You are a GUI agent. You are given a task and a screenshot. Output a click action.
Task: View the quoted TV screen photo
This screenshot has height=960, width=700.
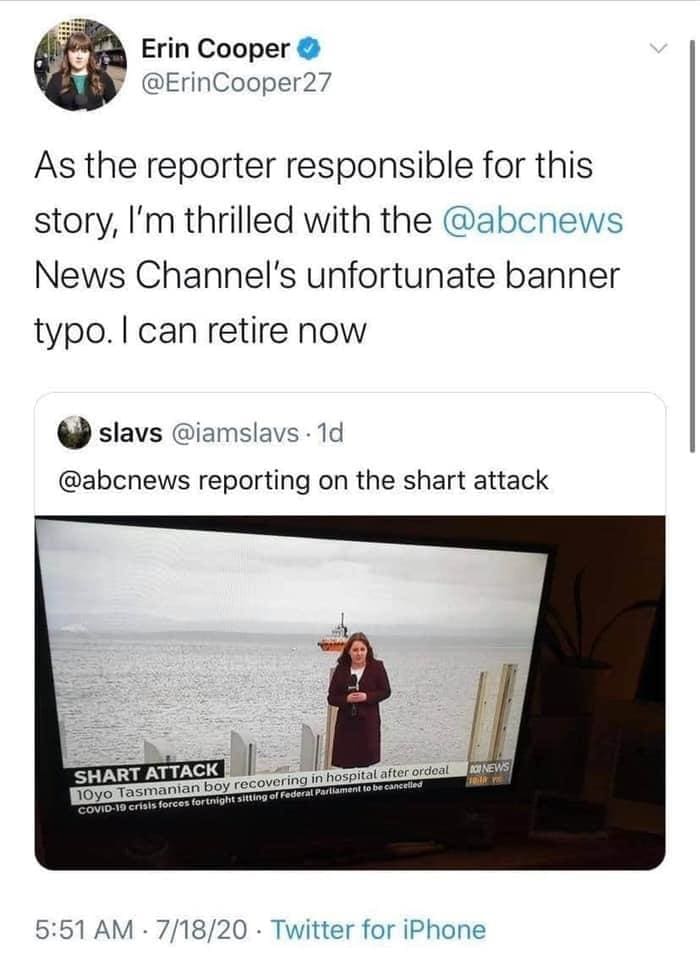pos(350,692)
